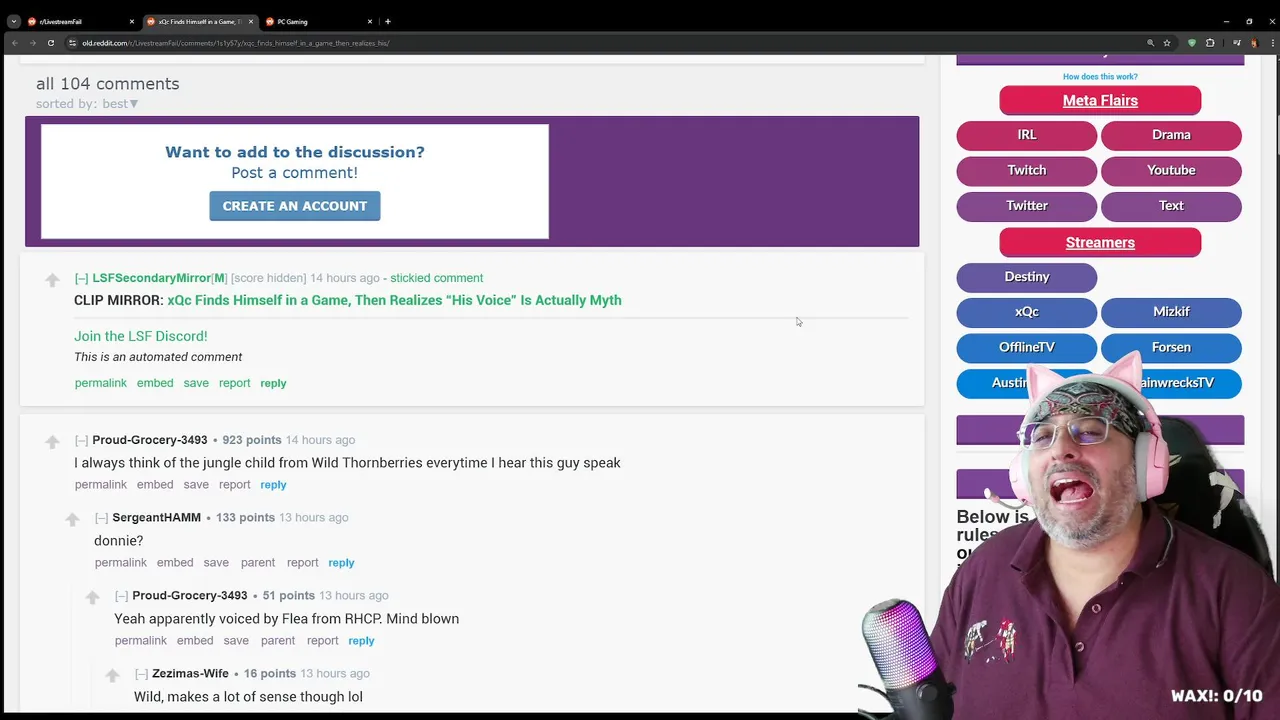Collapse the 51 points Proud-Grocery-3493 reply
Image resolution: width=1280 pixels, height=720 pixels.
point(121,596)
